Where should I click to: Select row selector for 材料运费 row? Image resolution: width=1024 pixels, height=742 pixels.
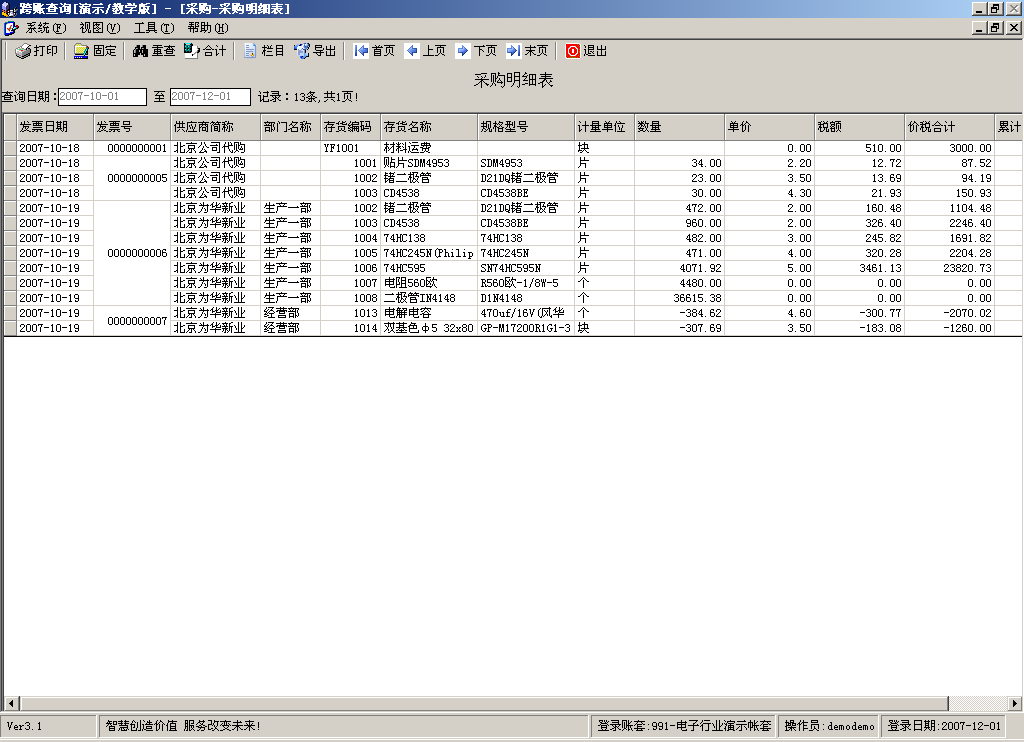click(x=10, y=148)
